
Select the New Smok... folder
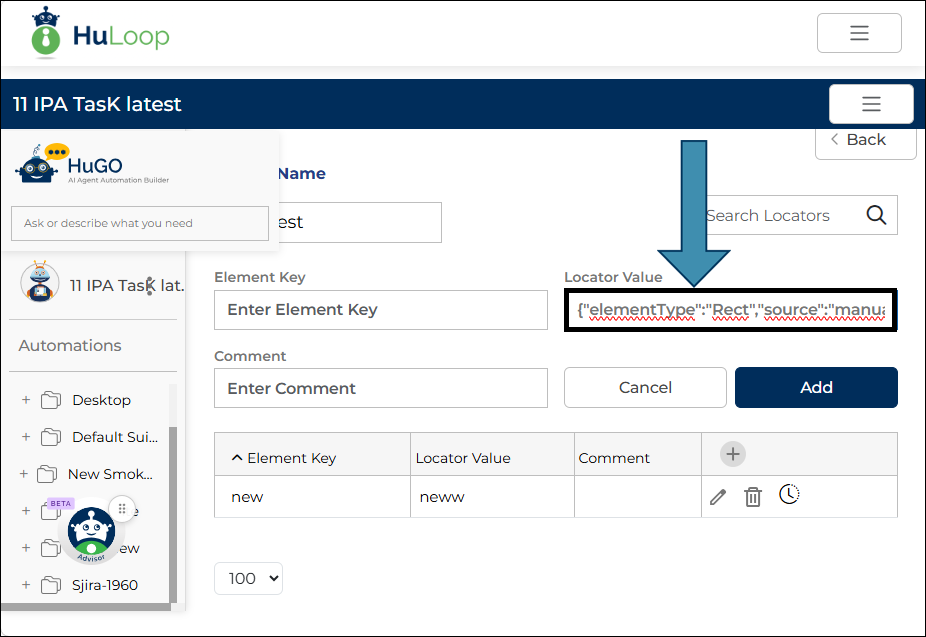110,474
